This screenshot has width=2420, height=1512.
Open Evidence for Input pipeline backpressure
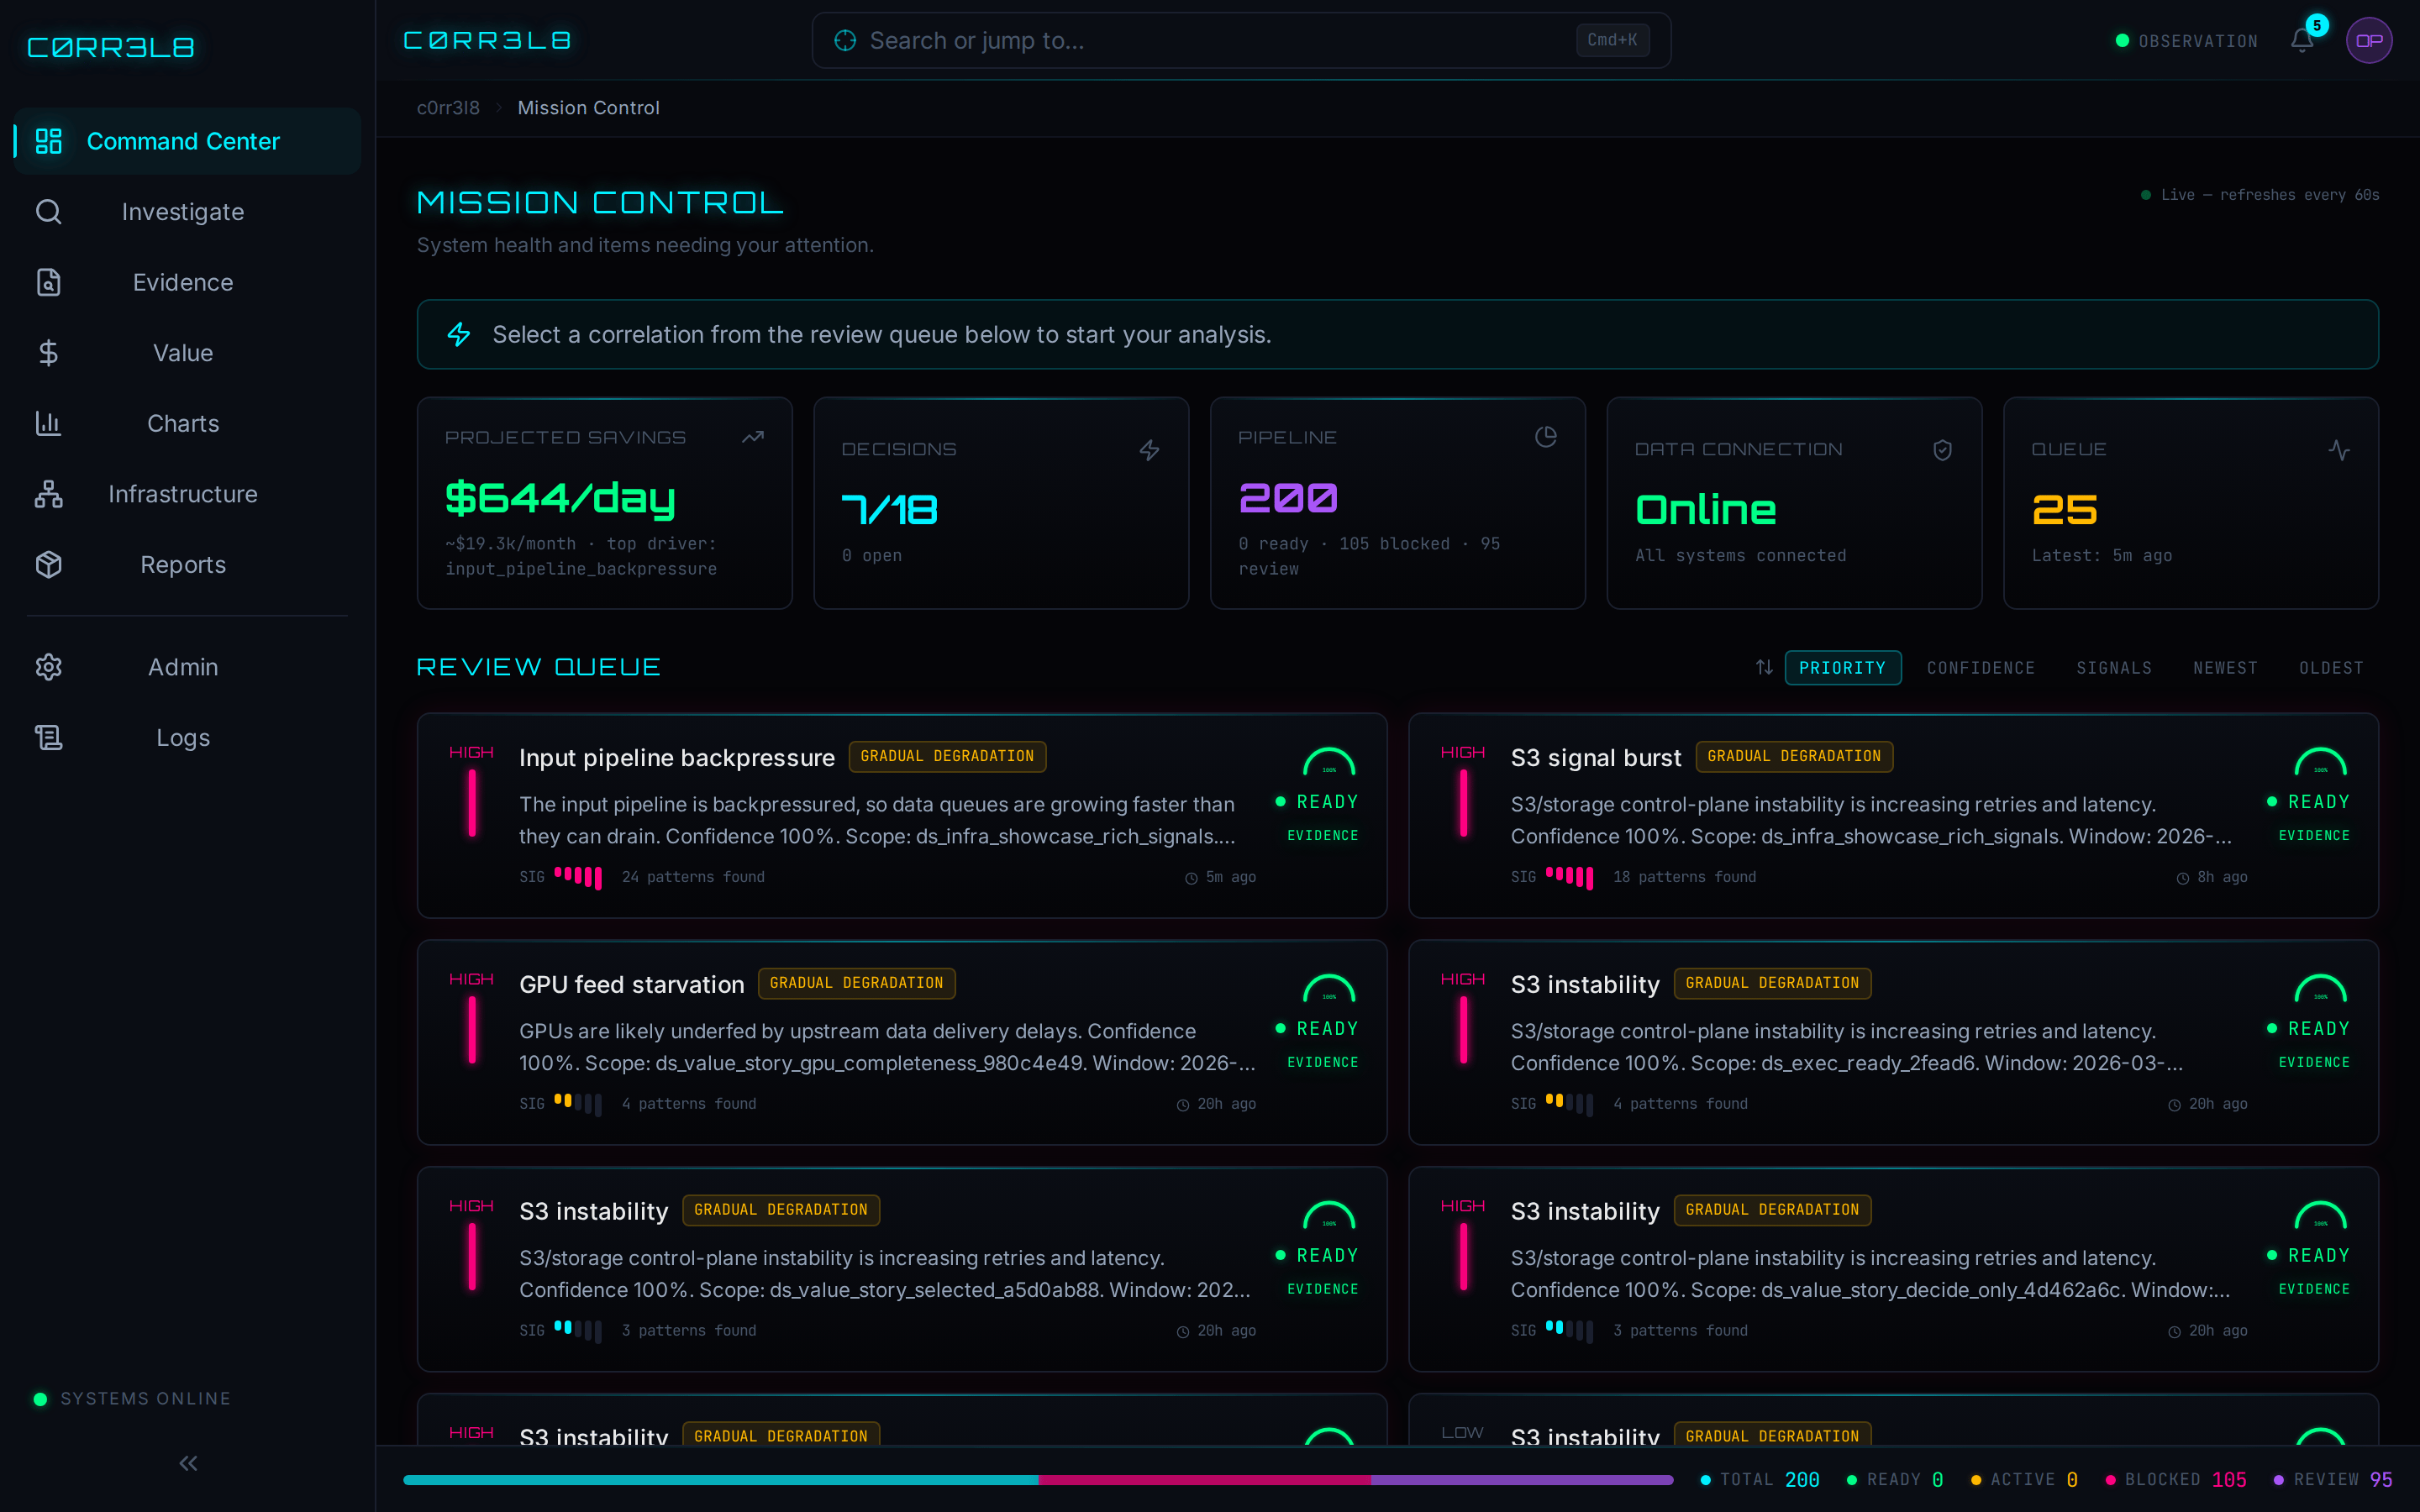click(1322, 835)
